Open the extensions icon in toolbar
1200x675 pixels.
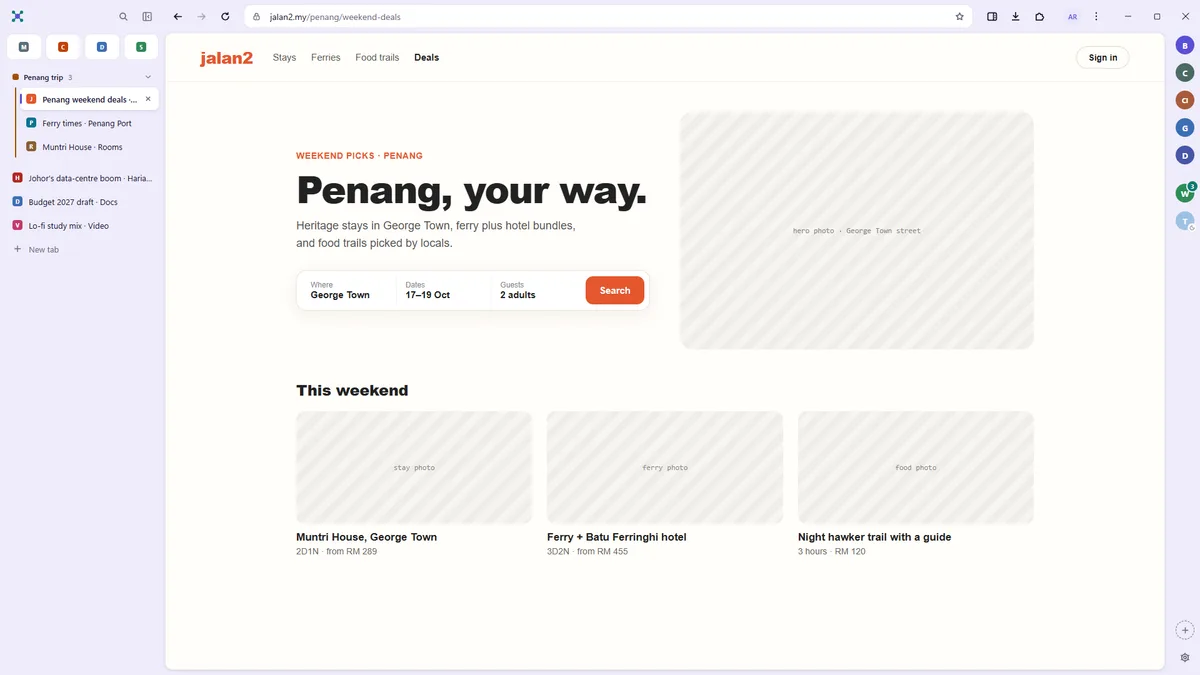tap(1040, 17)
